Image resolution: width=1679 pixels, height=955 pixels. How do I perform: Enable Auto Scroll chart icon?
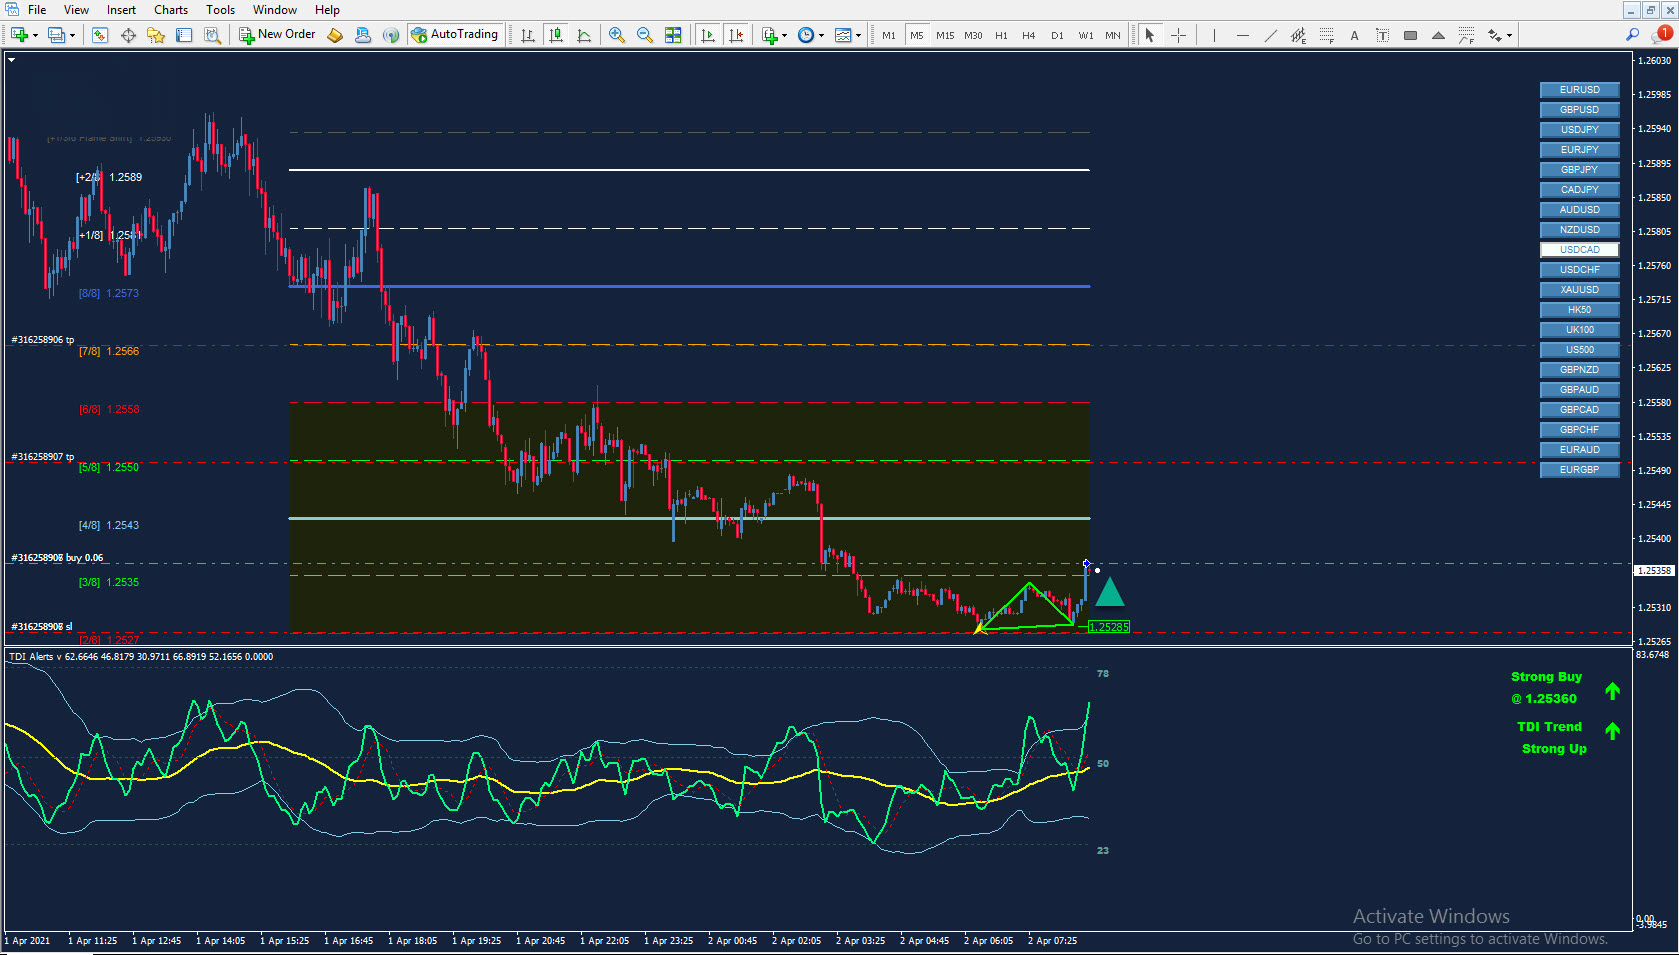coord(708,35)
